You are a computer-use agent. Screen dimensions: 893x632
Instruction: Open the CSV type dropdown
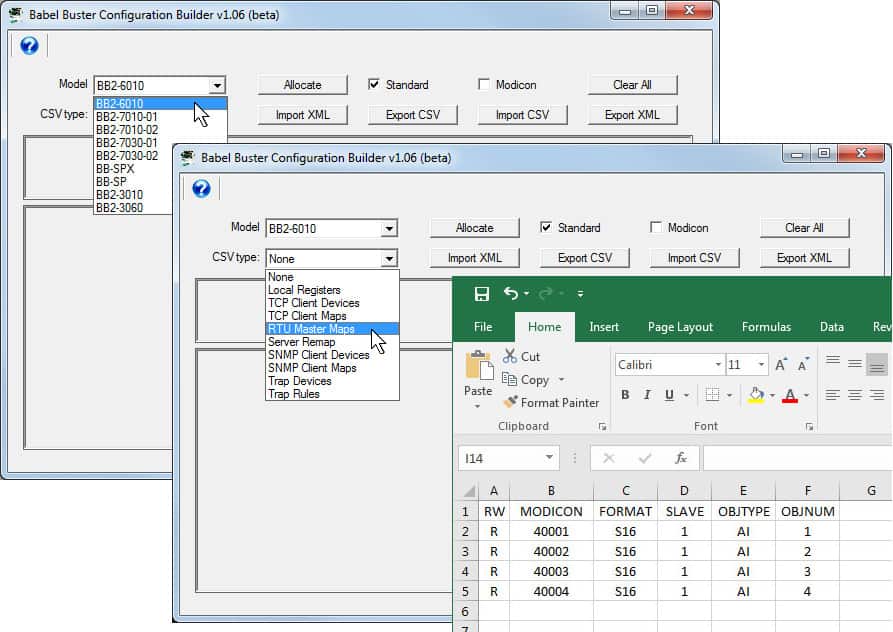tap(391, 258)
